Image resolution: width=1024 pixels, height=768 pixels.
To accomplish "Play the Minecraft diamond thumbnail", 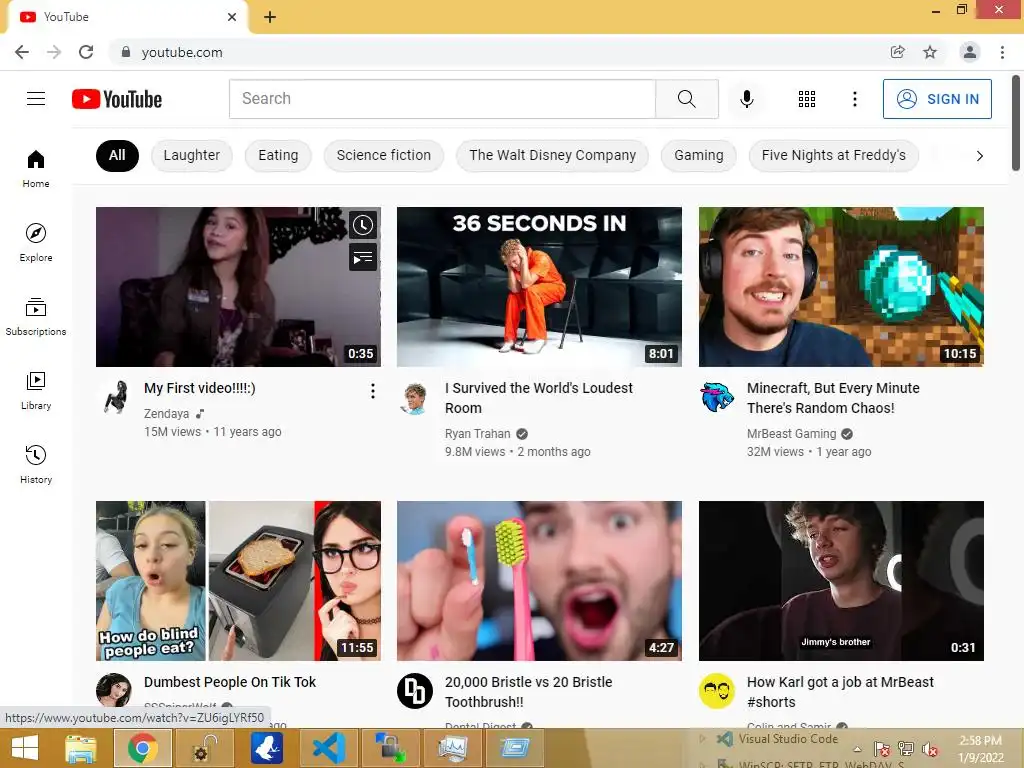I will coord(841,287).
